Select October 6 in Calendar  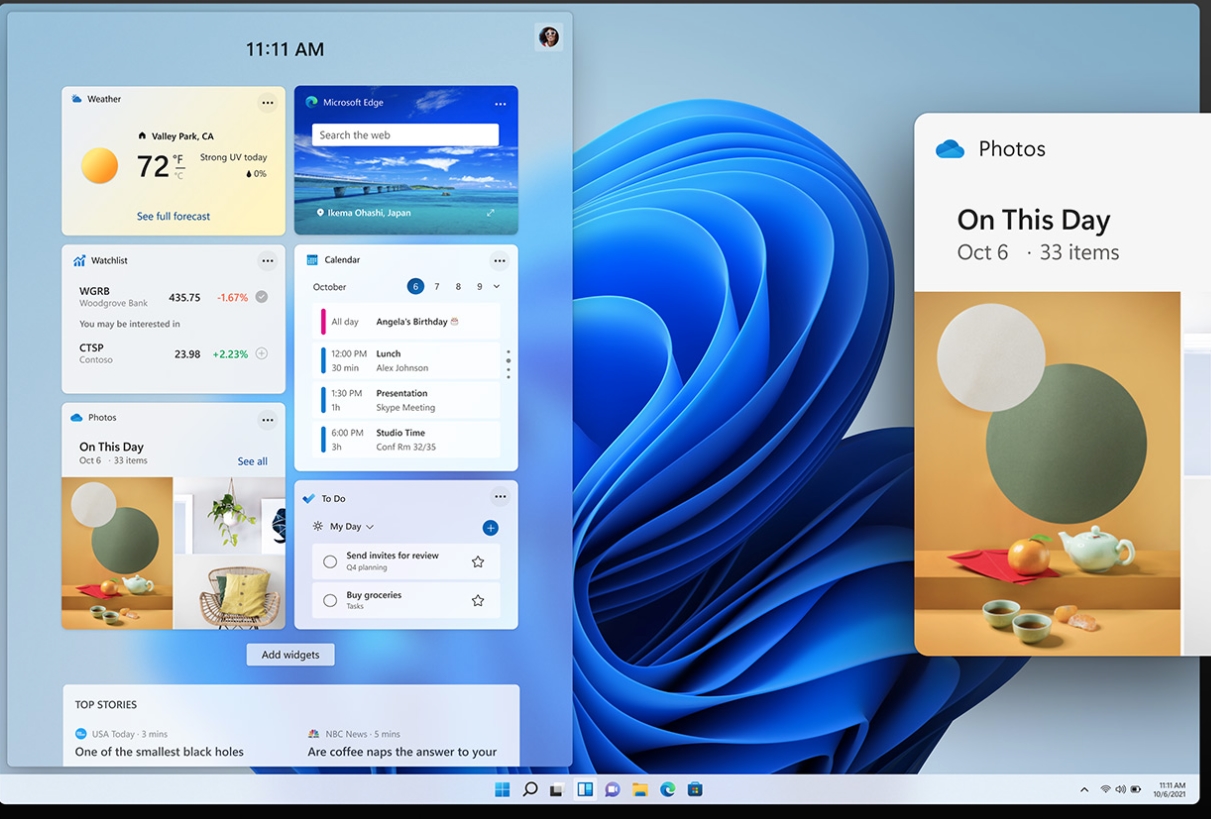pyautogui.click(x=415, y=287)
